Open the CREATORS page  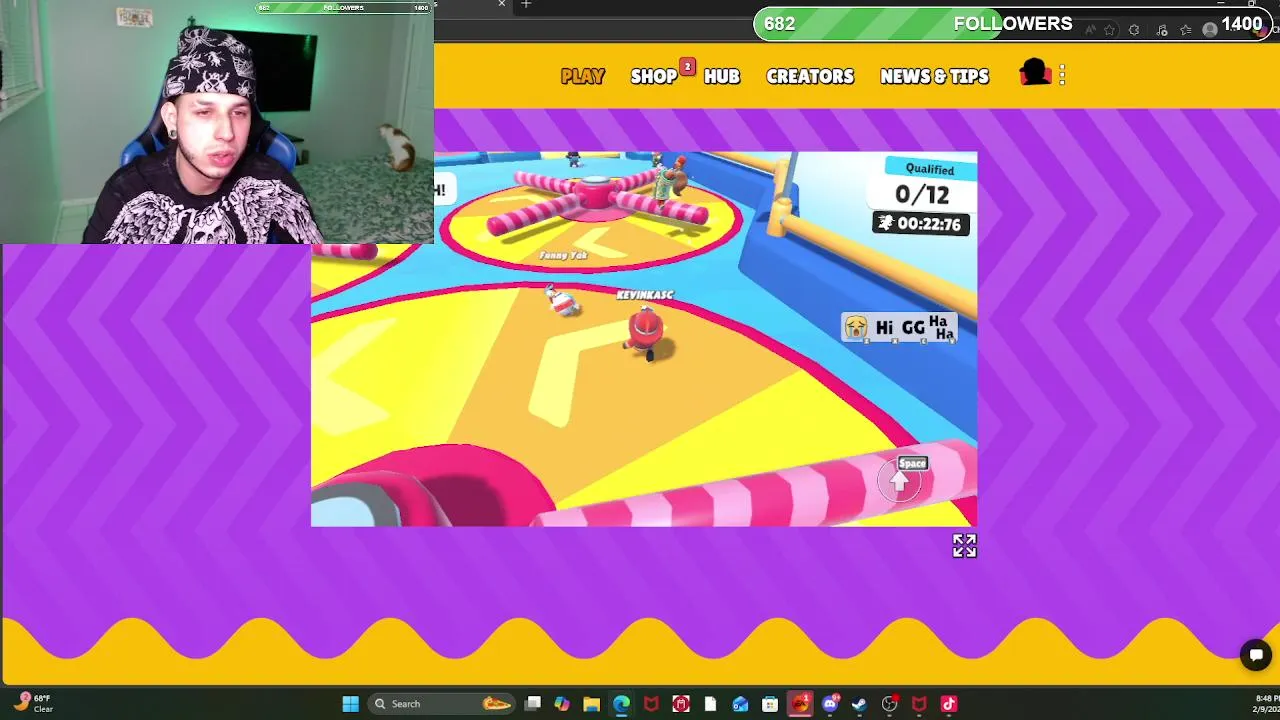810,76
